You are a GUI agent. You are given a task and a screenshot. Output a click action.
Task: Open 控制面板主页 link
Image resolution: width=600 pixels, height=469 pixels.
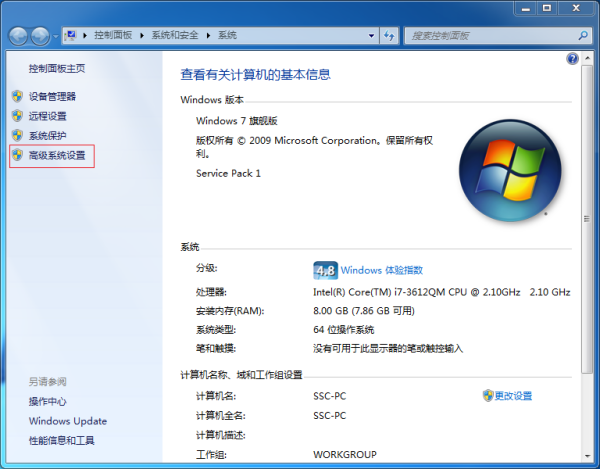[57, 68]
